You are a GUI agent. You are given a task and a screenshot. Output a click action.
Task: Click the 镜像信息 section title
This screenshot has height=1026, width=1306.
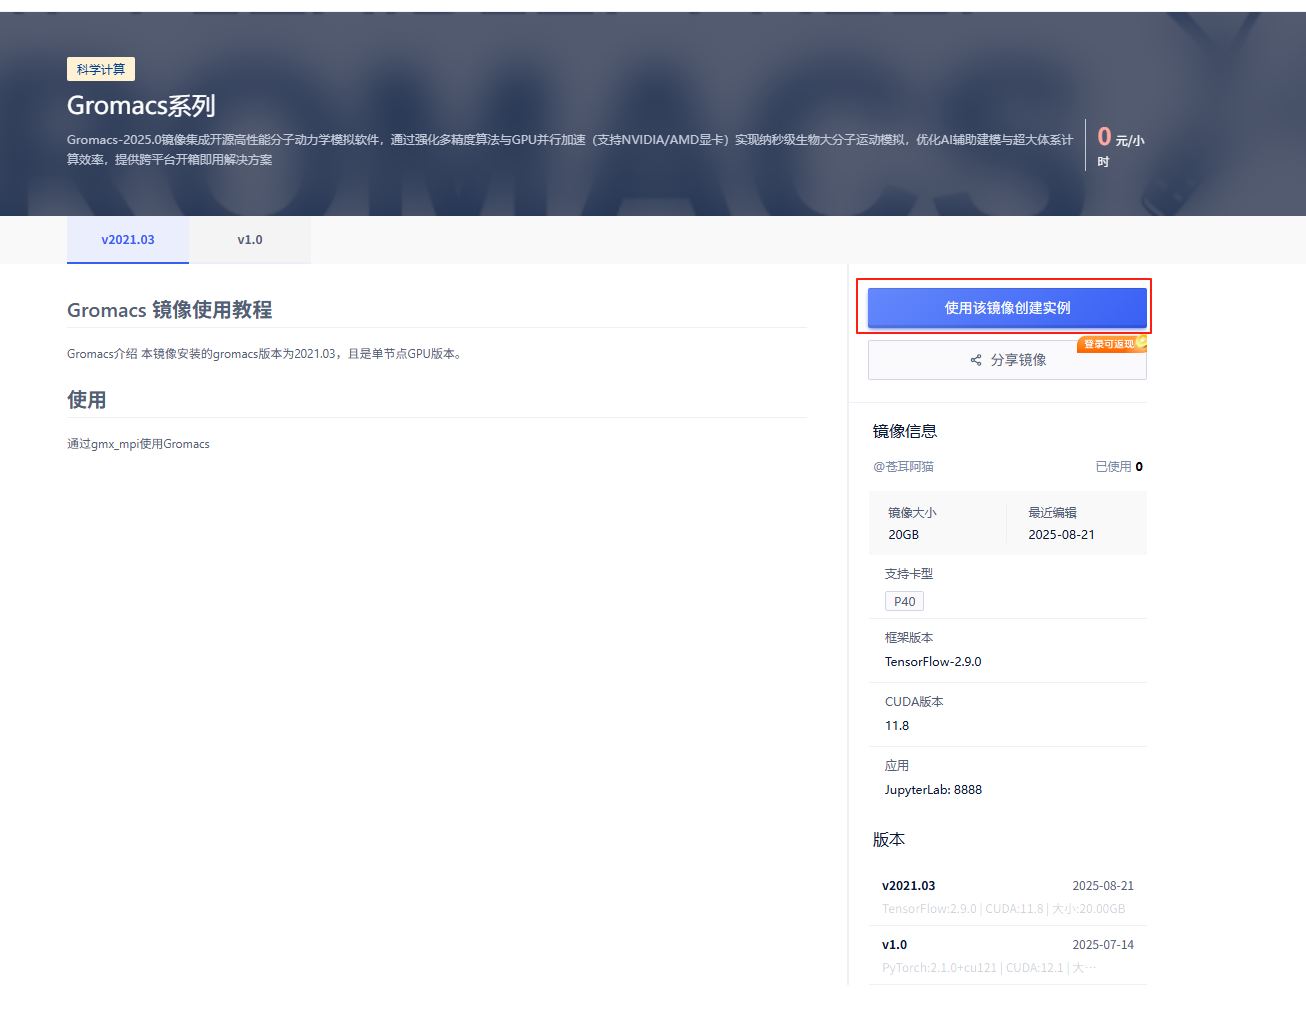pyautogui.click(x=905, y=431)
